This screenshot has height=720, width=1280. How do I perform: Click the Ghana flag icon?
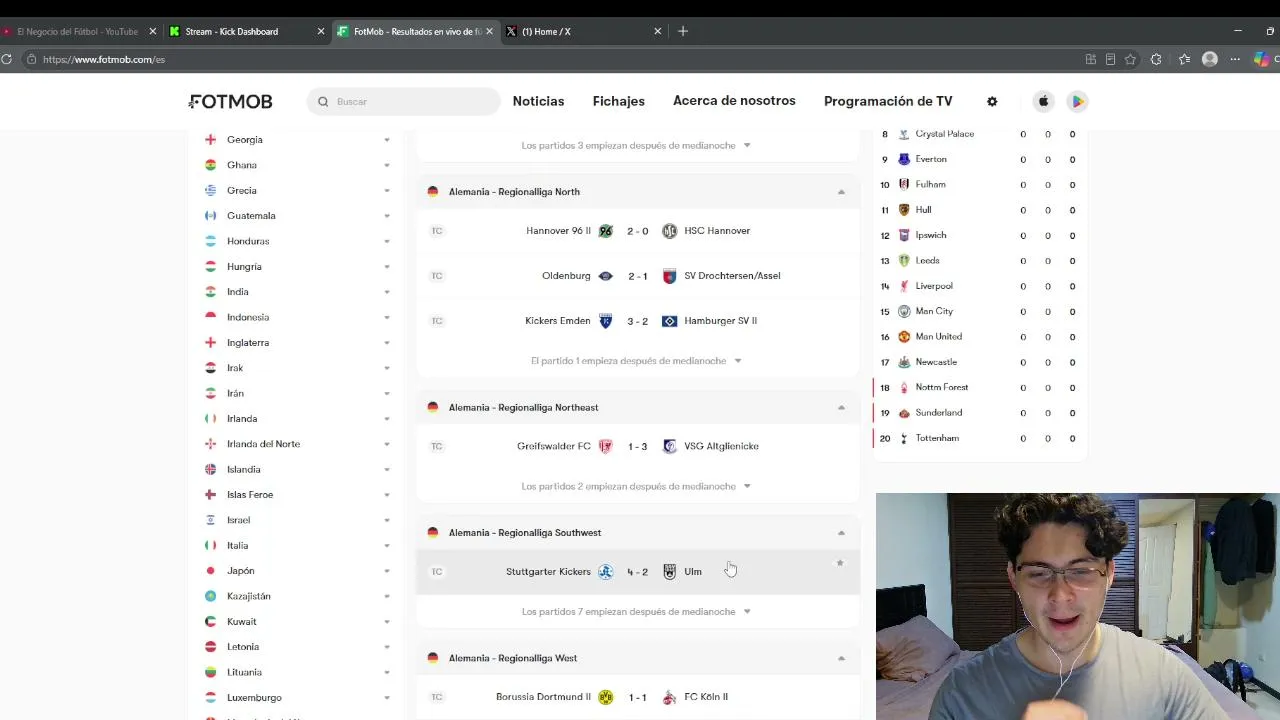click(x=210, y=165)
